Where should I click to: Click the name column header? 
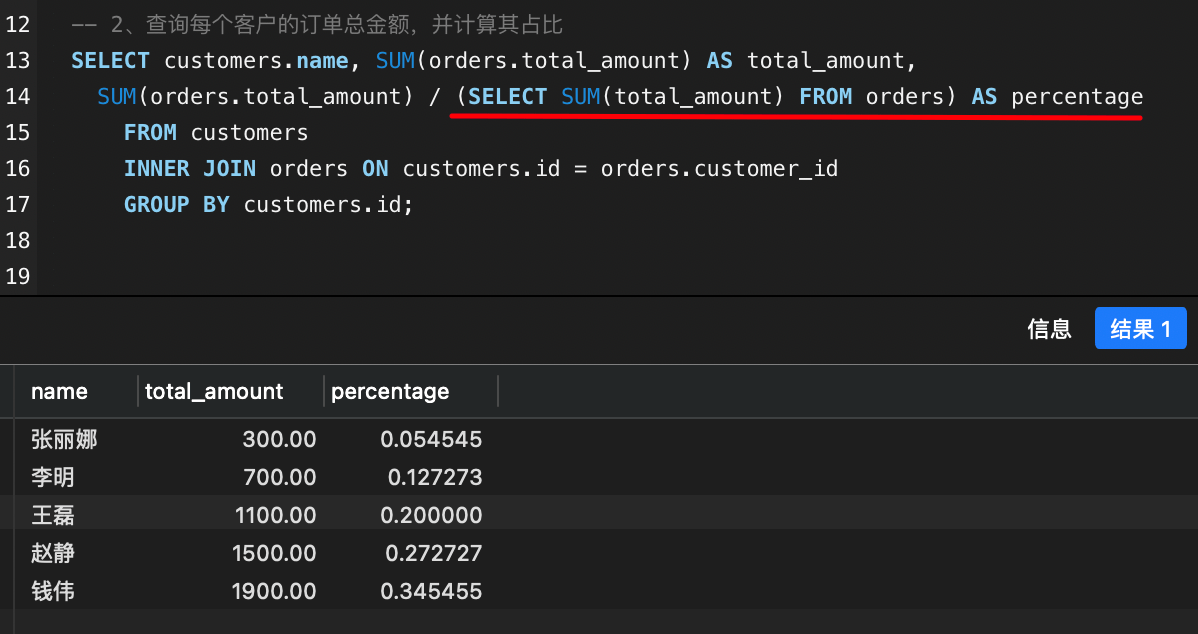click(x=59, y=392)
